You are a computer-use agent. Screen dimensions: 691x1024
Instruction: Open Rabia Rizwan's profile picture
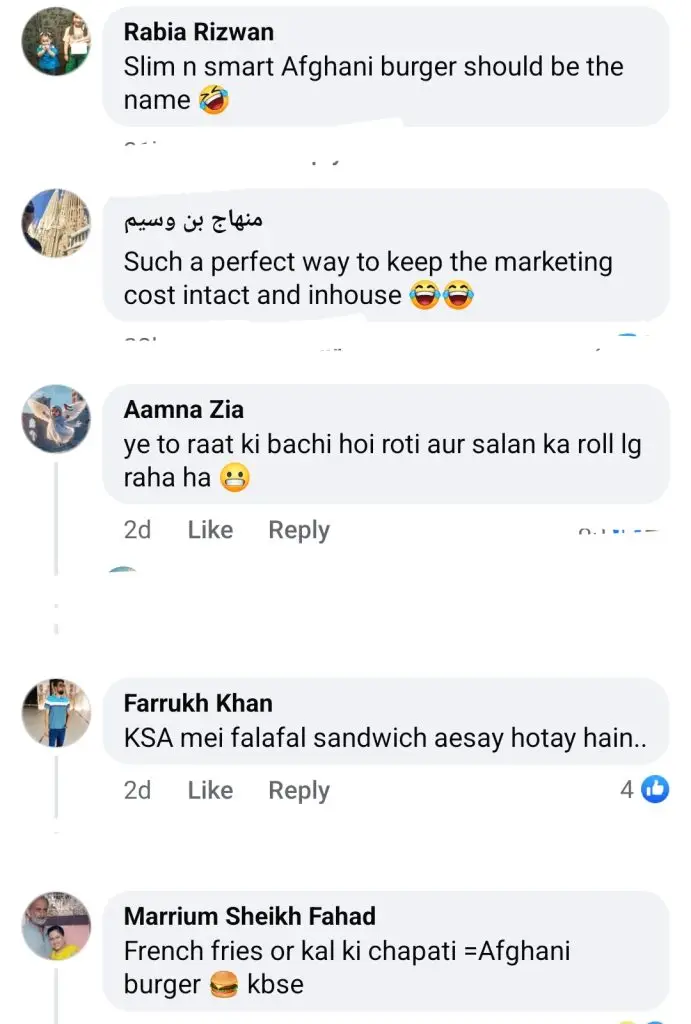(56, 41)
